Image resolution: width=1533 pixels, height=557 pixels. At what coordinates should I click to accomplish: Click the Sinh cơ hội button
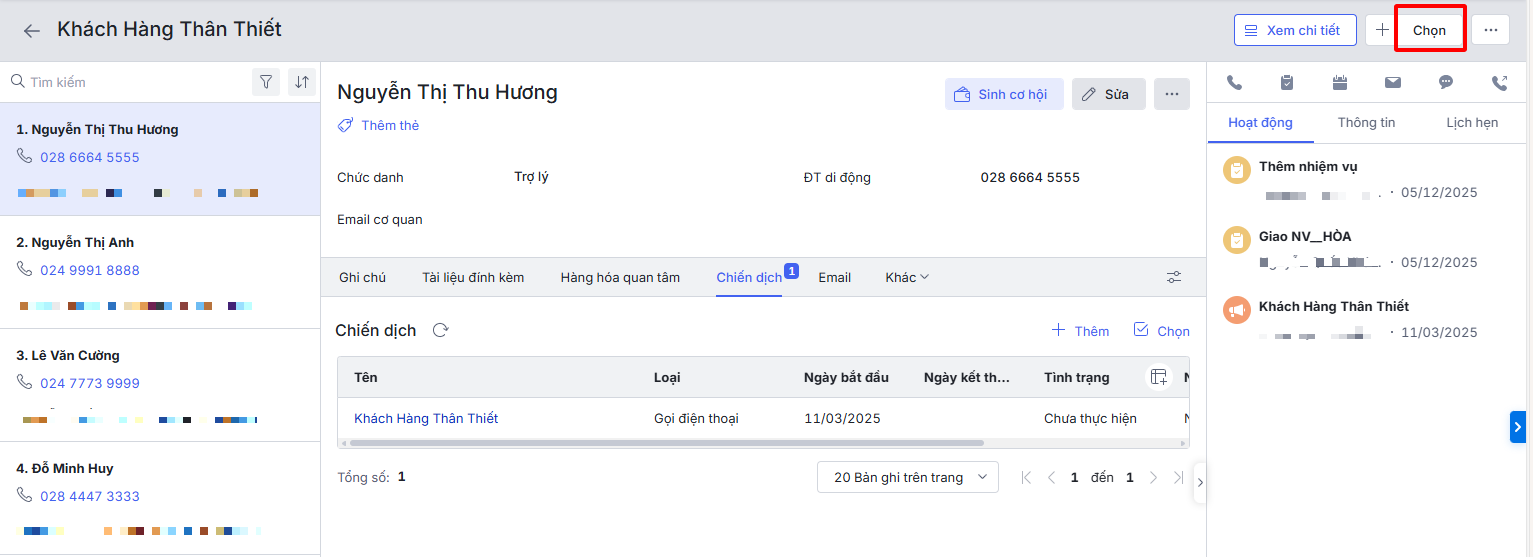(1004, 94)
